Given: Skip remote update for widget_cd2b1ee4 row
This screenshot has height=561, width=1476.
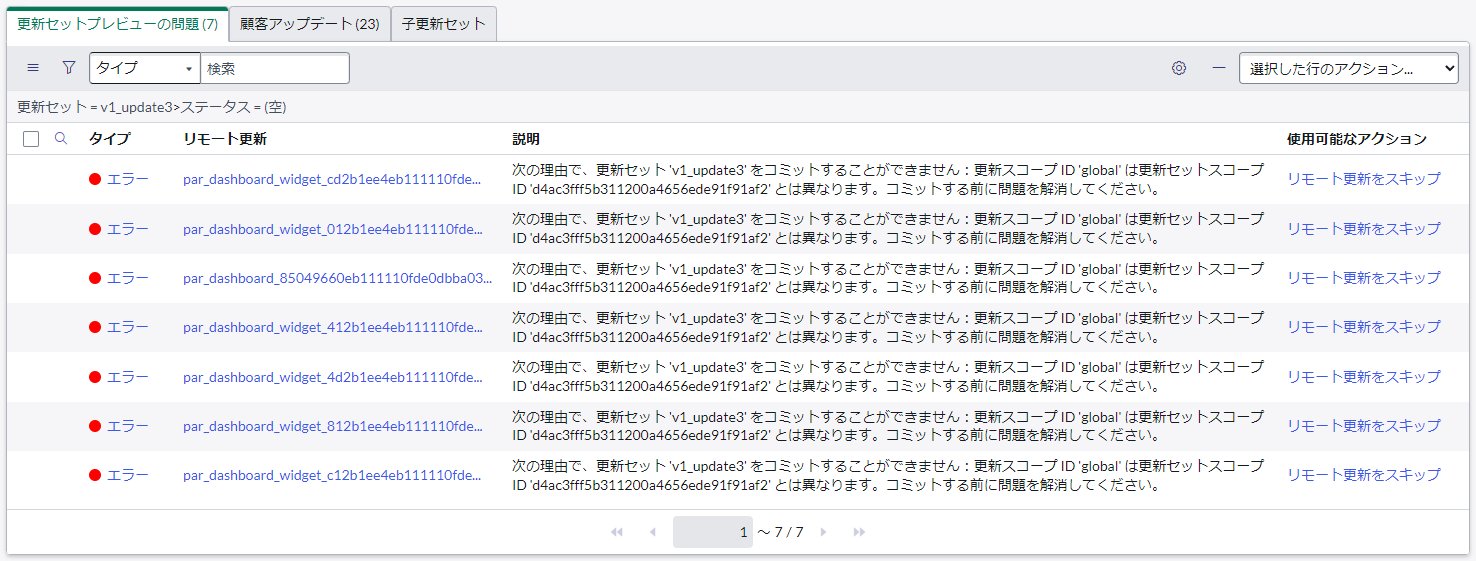Looking at the screenshot, I should pos(1364,179).
